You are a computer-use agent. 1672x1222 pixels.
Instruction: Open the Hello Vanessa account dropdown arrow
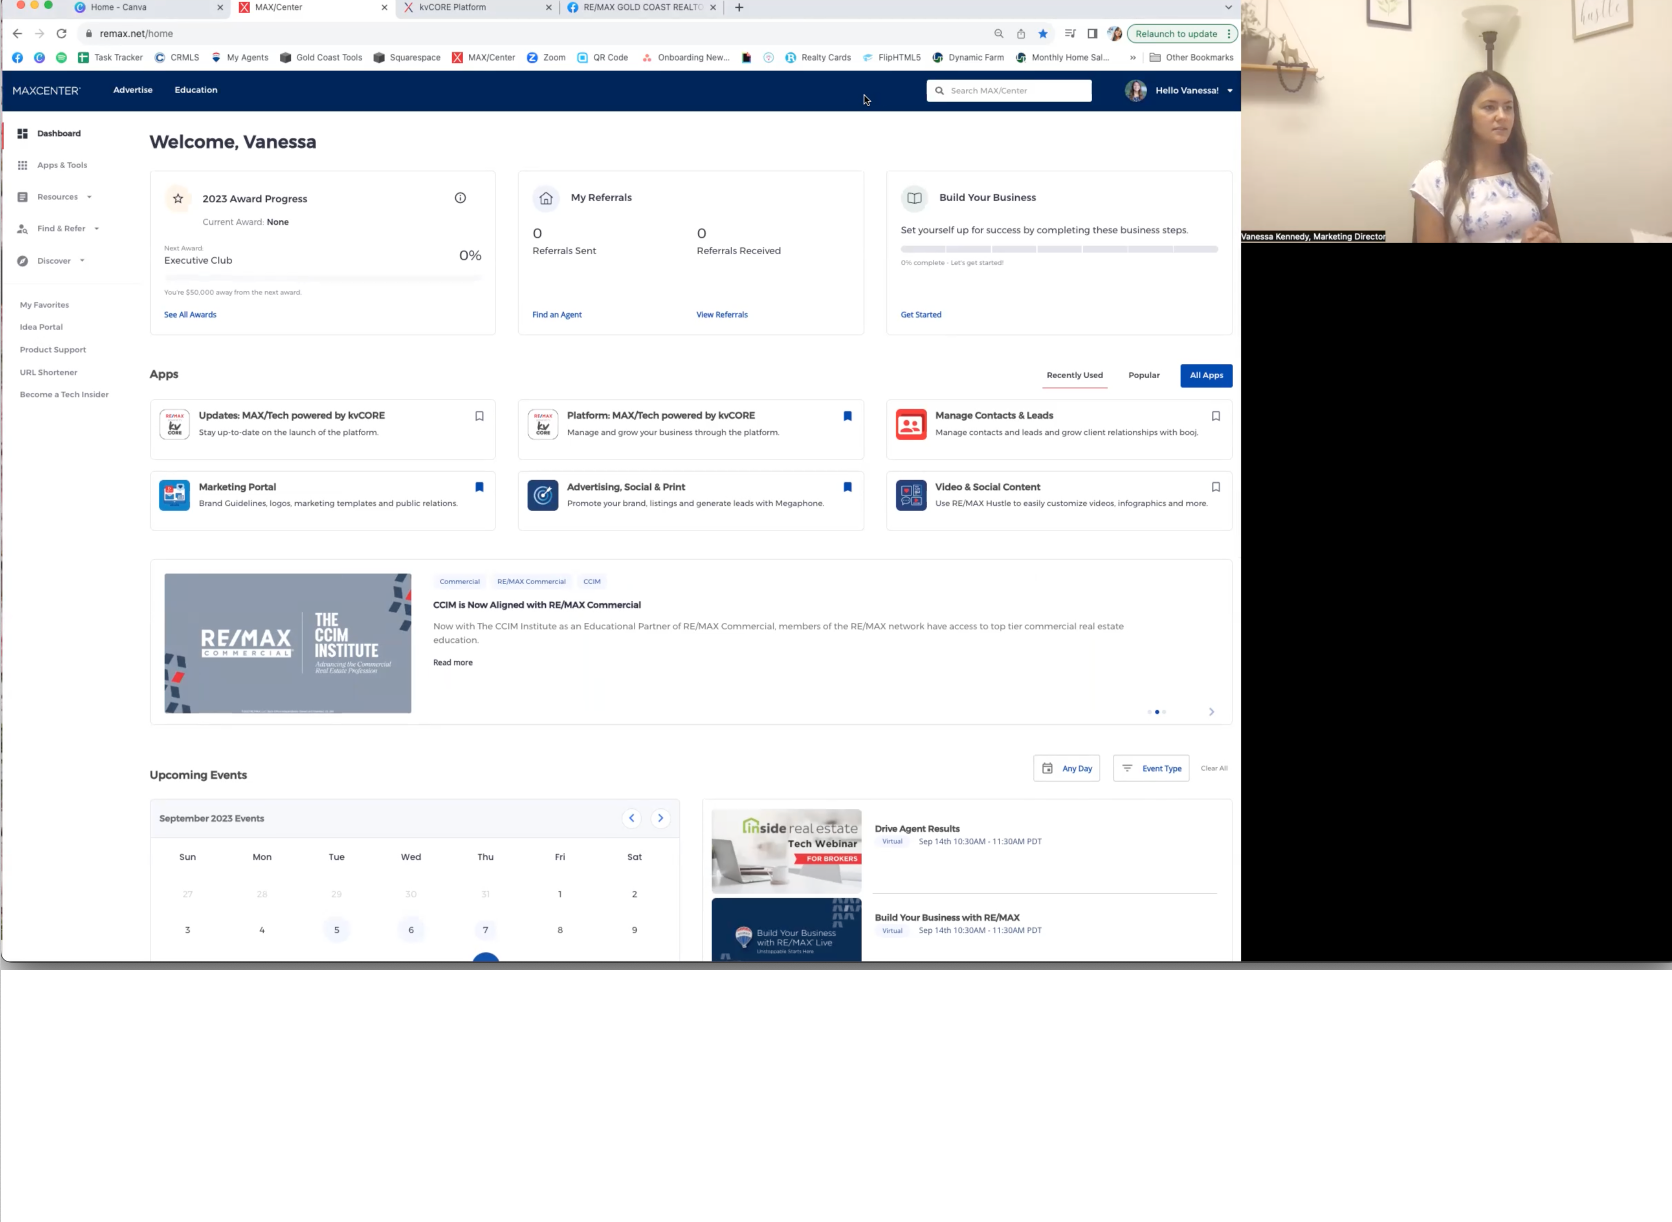(1230, 91)
